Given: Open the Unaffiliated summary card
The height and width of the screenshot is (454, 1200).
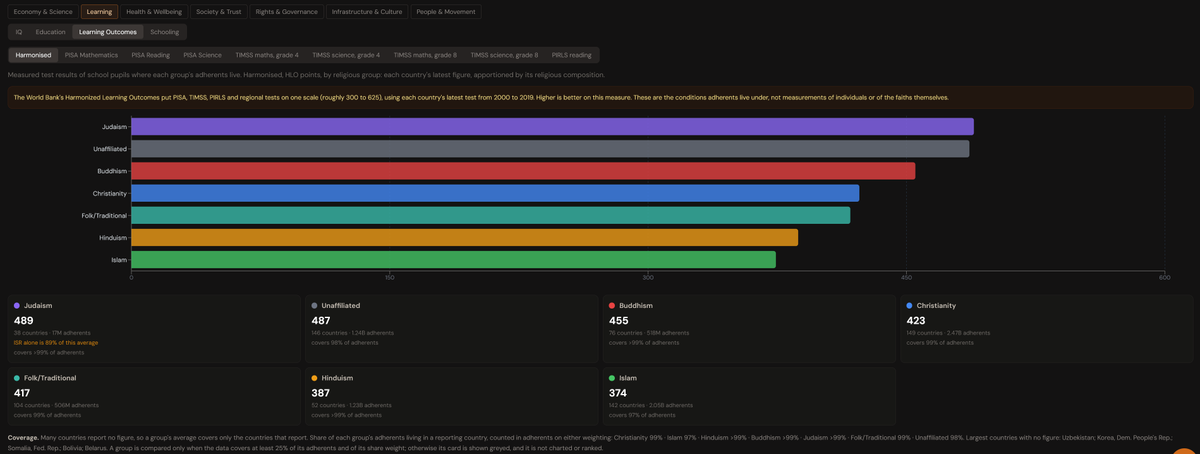Looking at the screenshot, I should click(x=451, y=328).
